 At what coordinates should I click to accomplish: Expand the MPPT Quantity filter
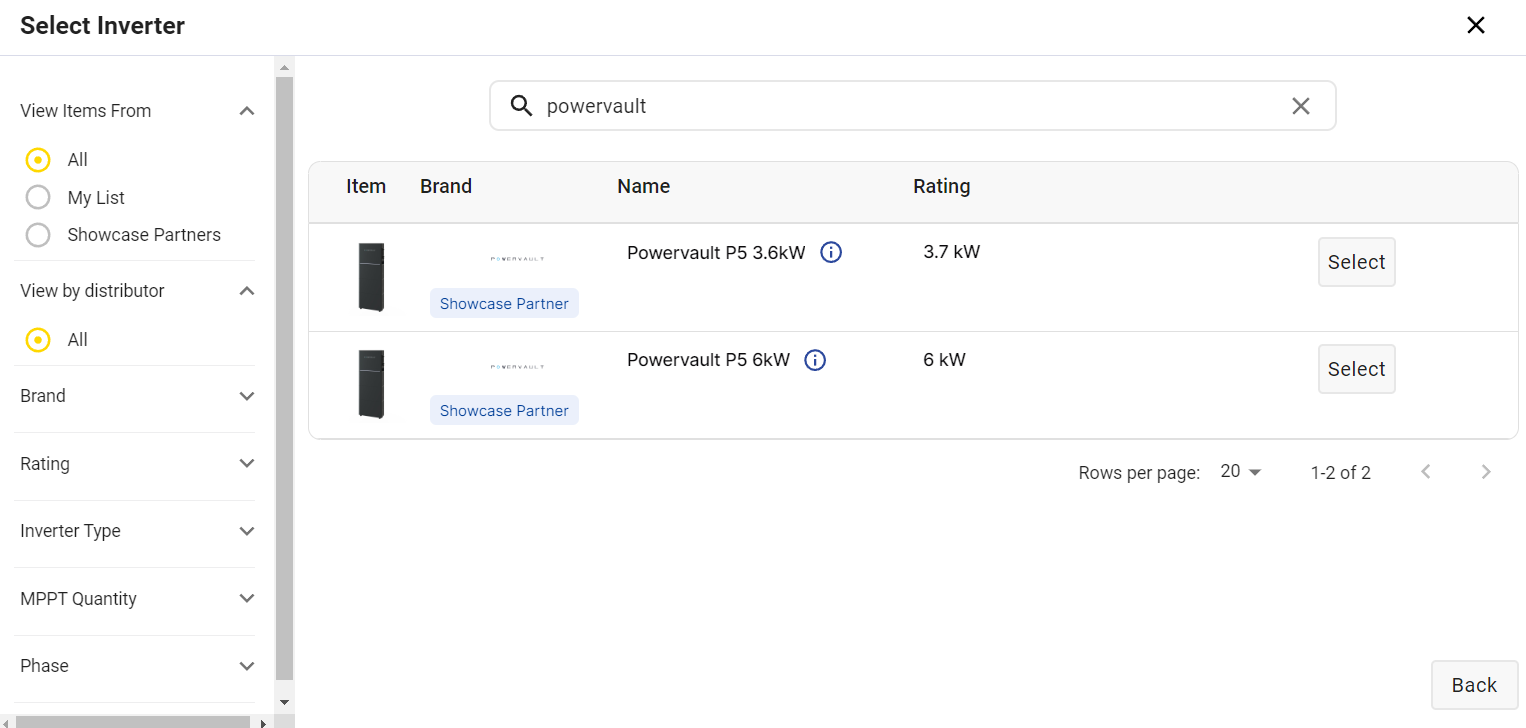point(247,599)
